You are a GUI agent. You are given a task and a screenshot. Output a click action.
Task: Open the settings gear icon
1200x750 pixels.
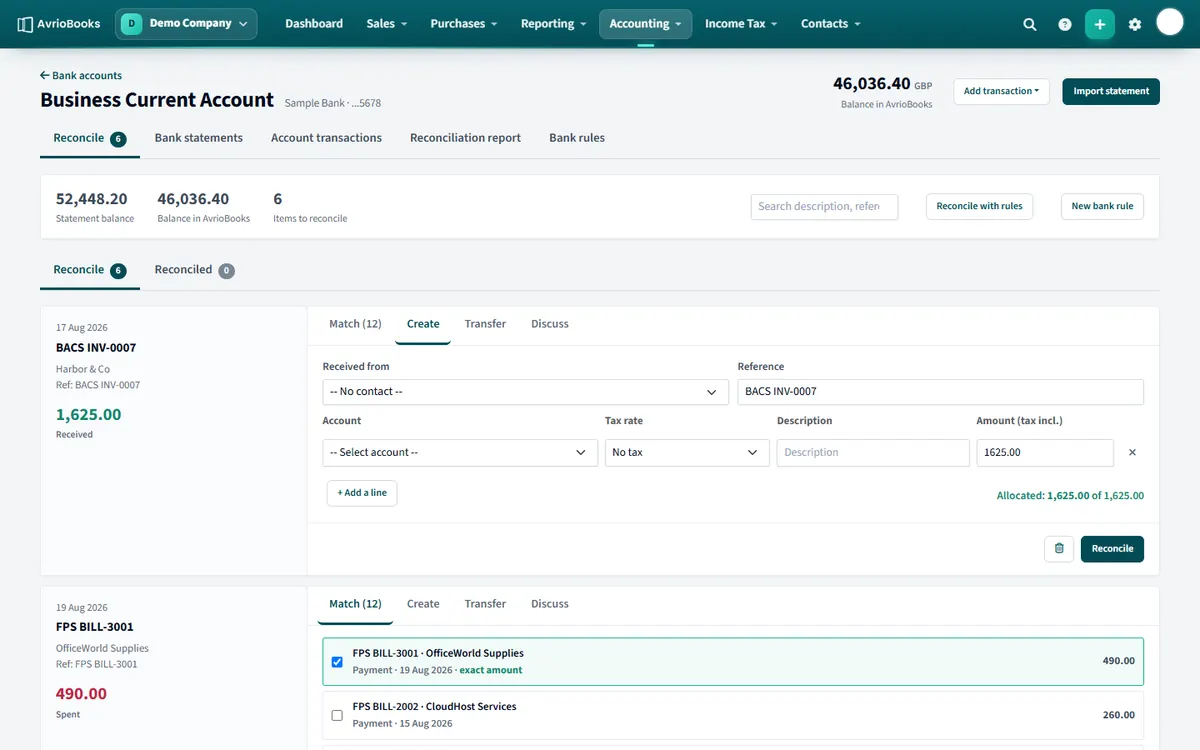1135,24
